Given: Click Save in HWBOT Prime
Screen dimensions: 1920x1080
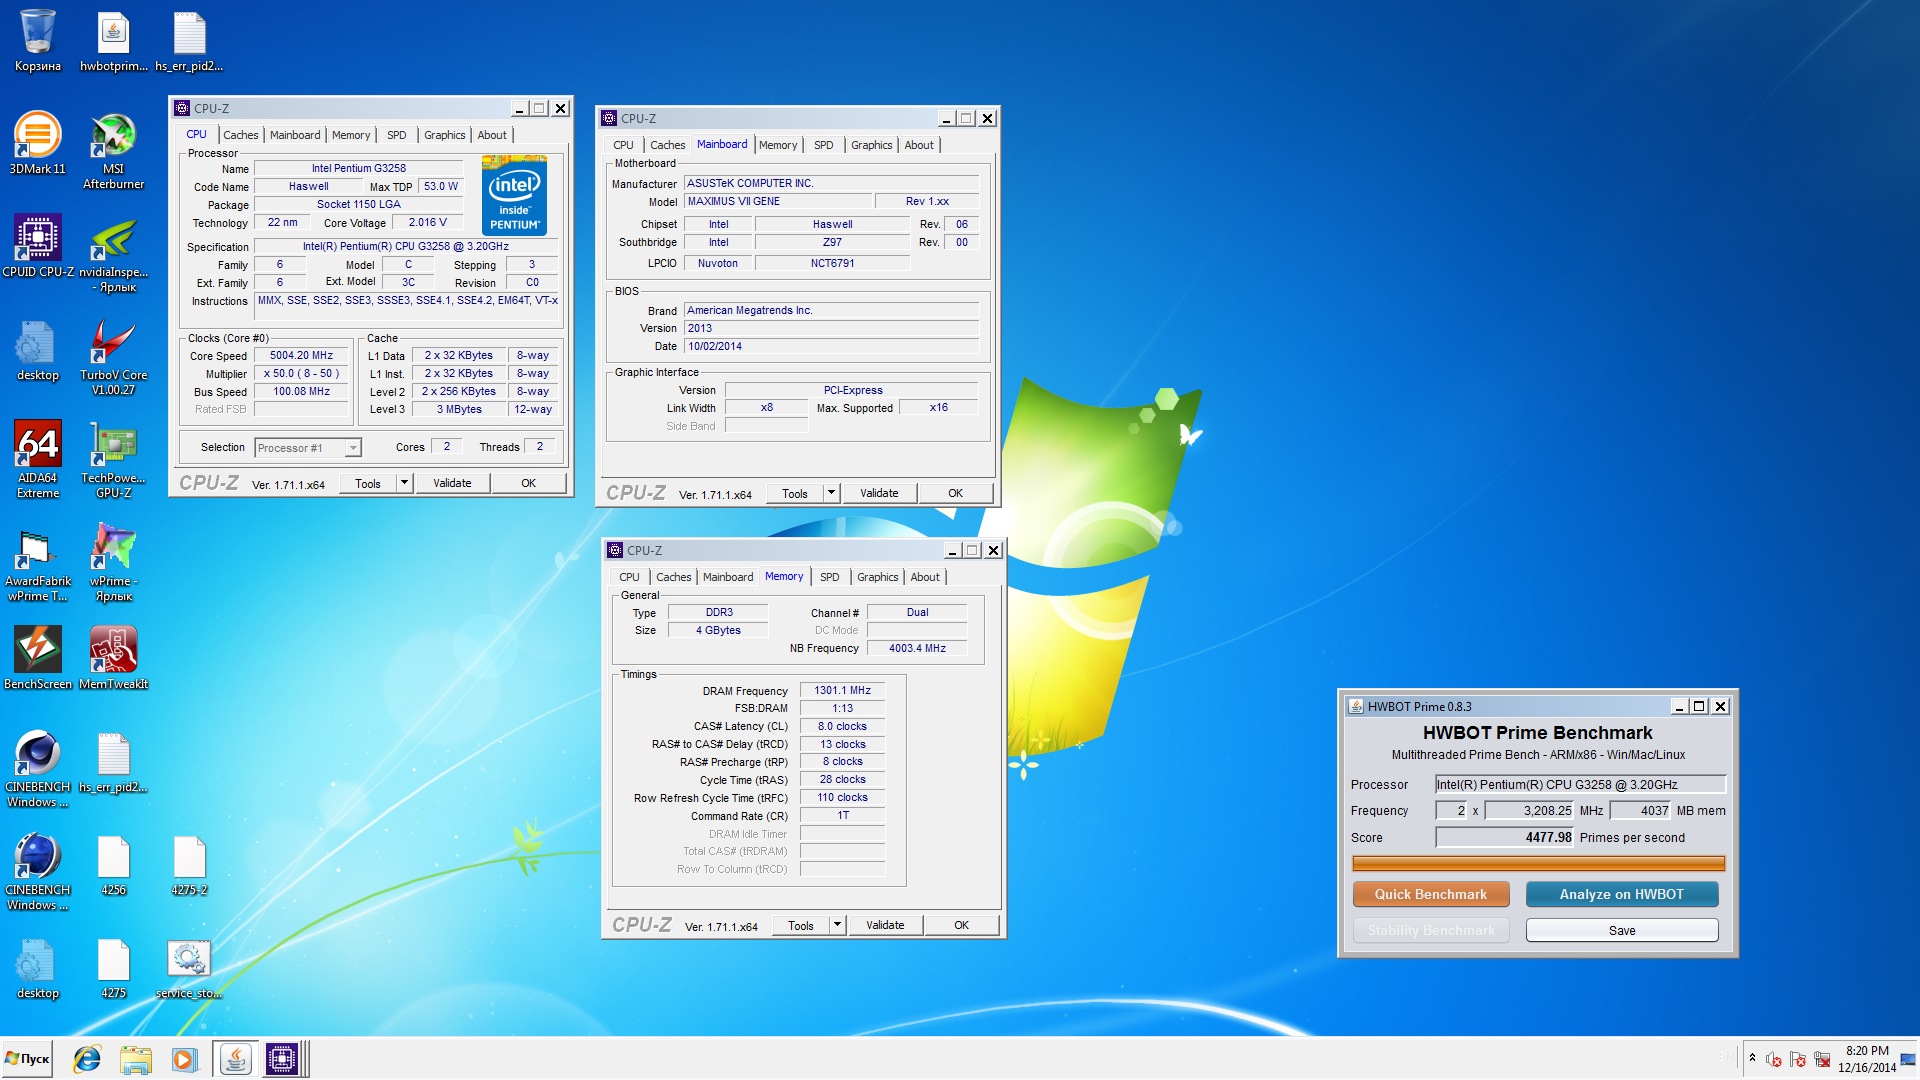Looking at the screenshot, I should click(1622, 930).
